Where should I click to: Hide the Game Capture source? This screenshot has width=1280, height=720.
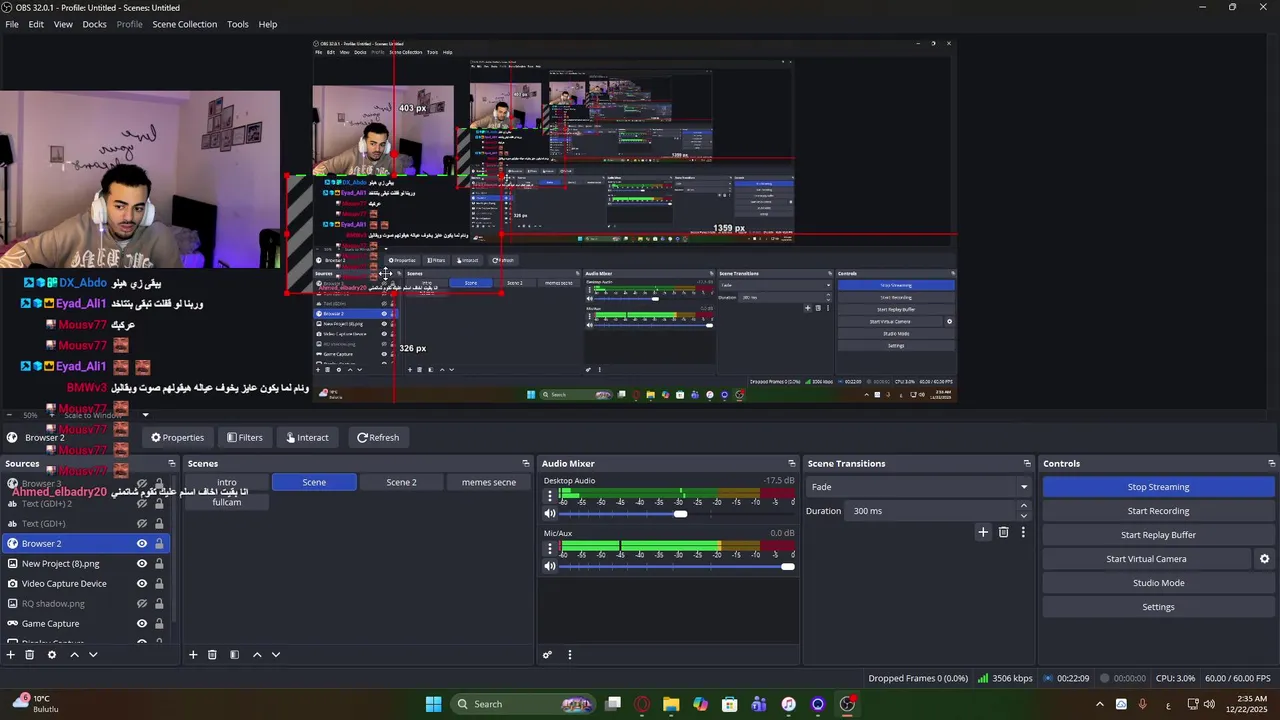click(x=142, y=623)
